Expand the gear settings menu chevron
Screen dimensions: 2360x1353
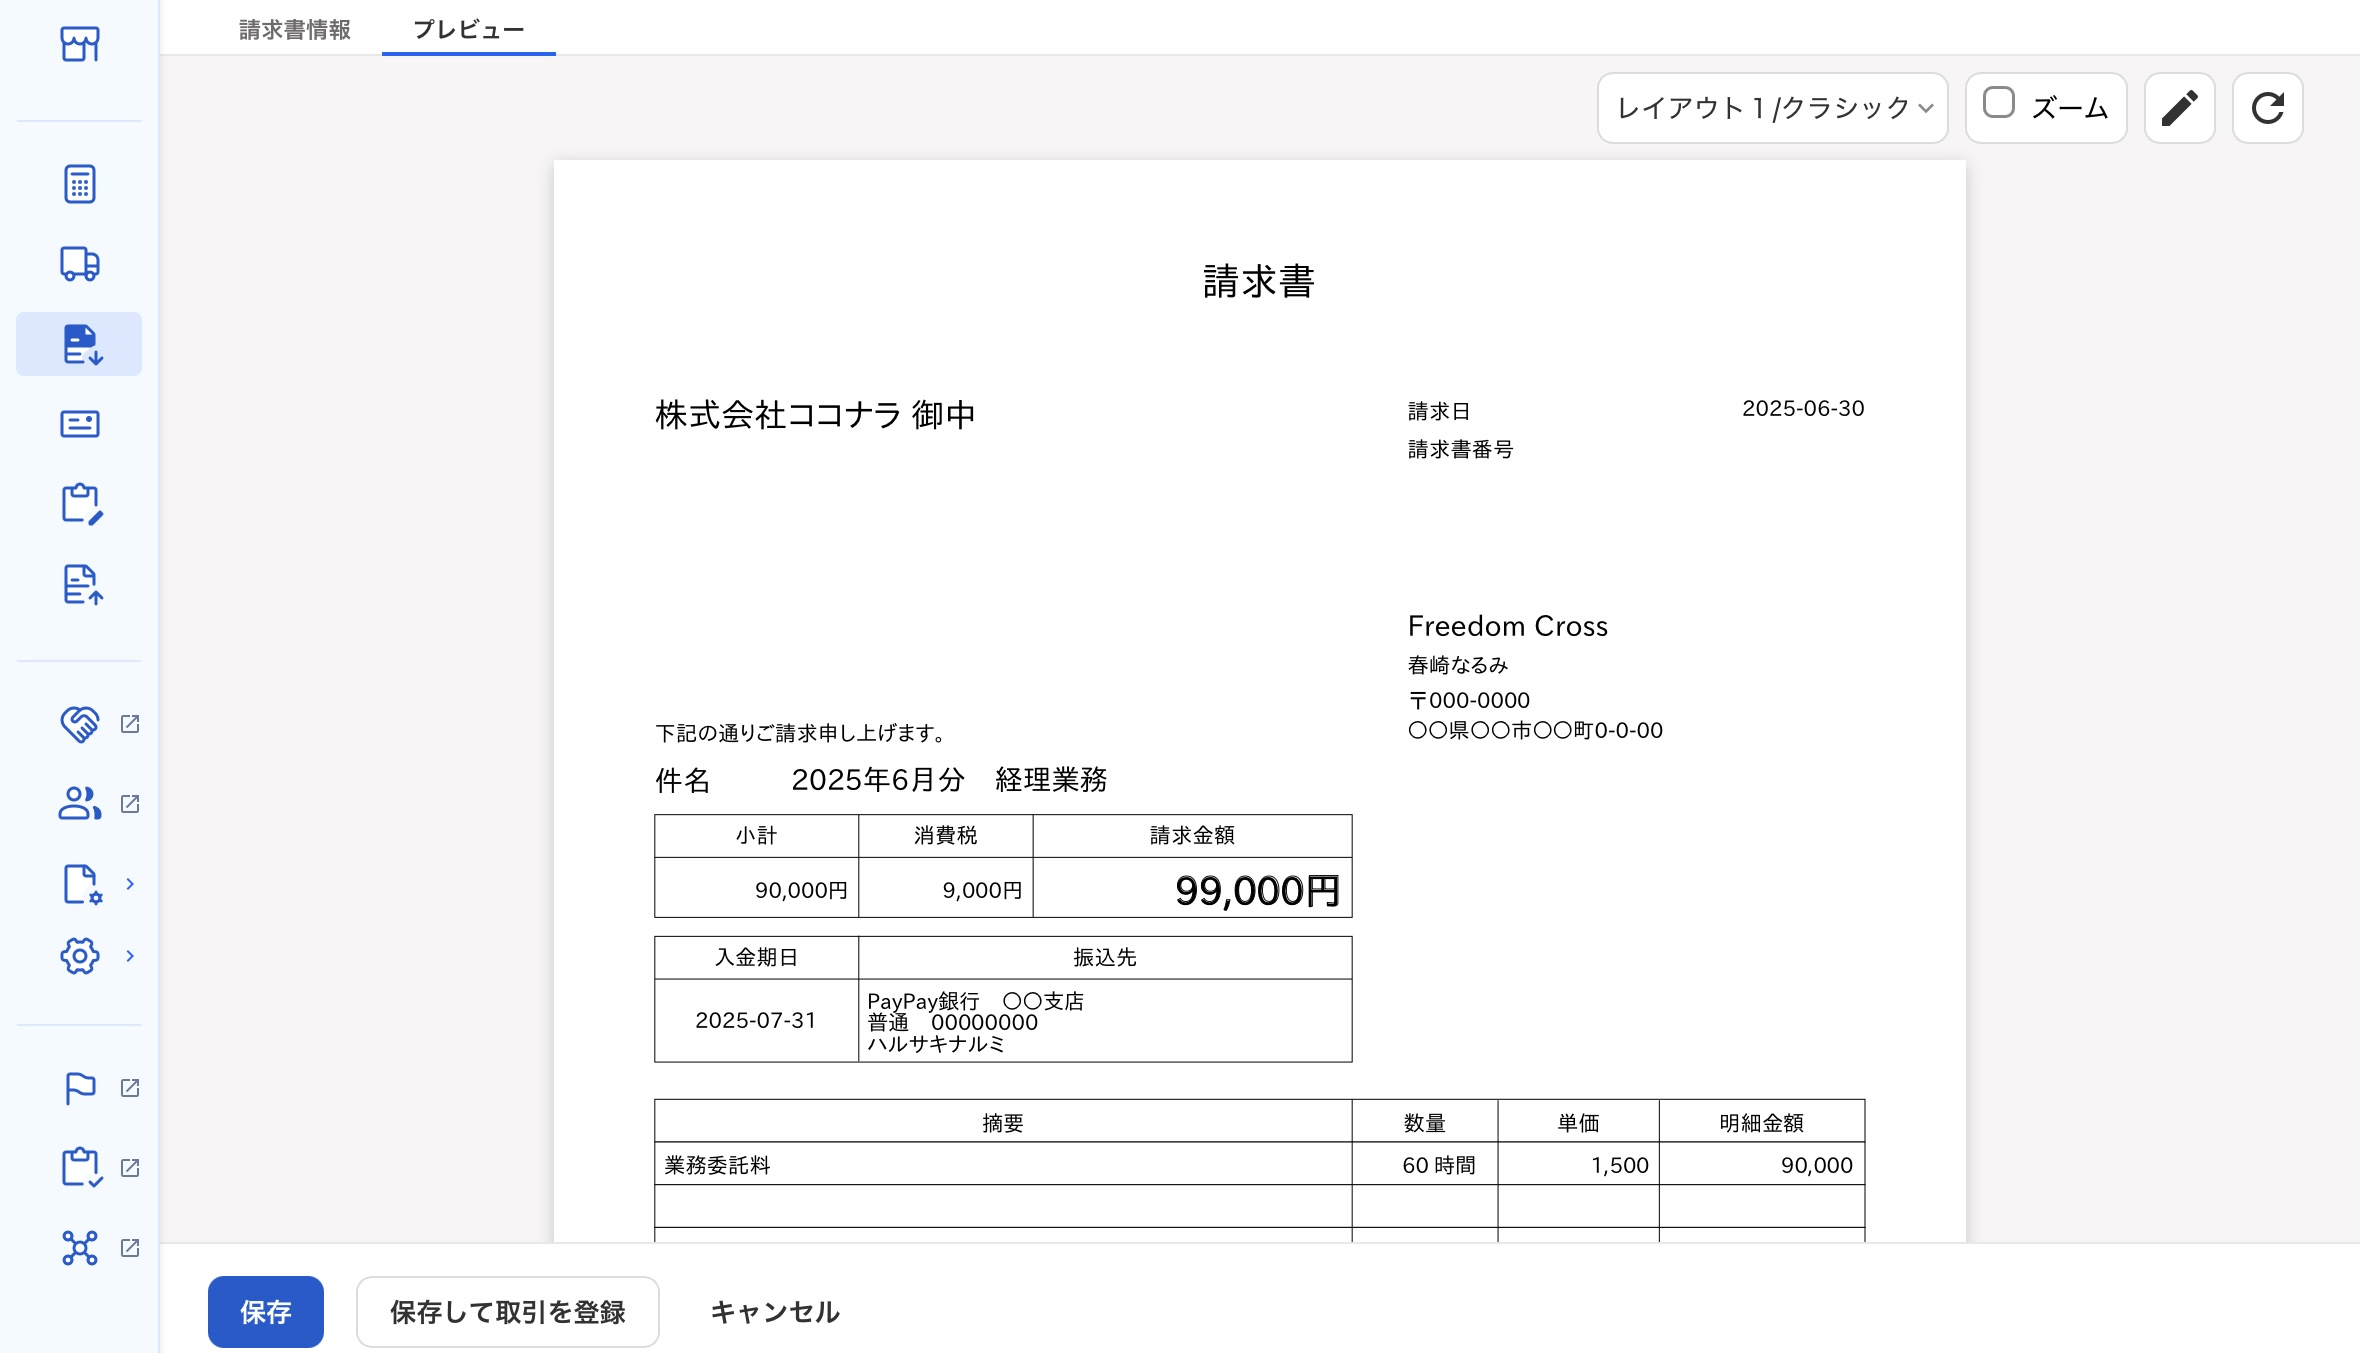[130, 956]
